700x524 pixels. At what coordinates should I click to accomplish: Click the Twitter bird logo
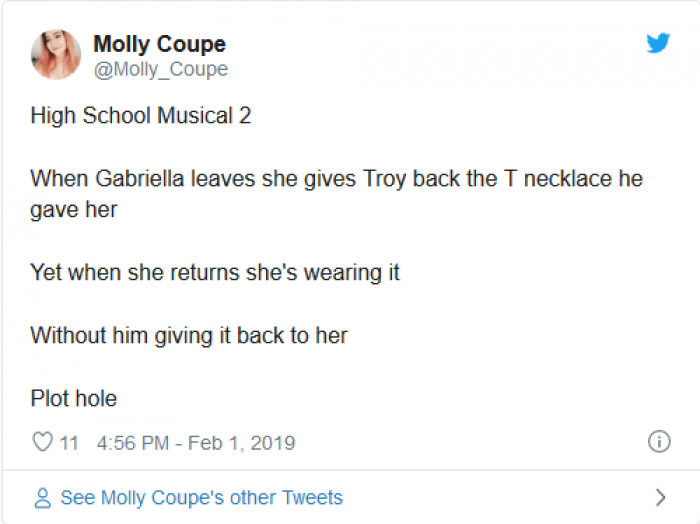[x=657, y=43]
